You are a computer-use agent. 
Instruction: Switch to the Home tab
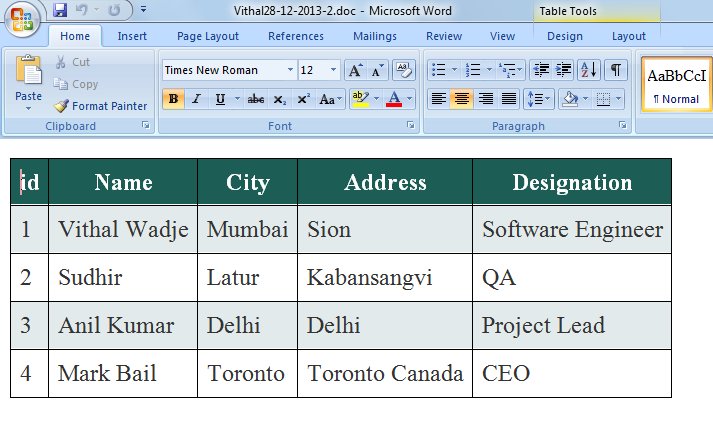coord(75,36)
